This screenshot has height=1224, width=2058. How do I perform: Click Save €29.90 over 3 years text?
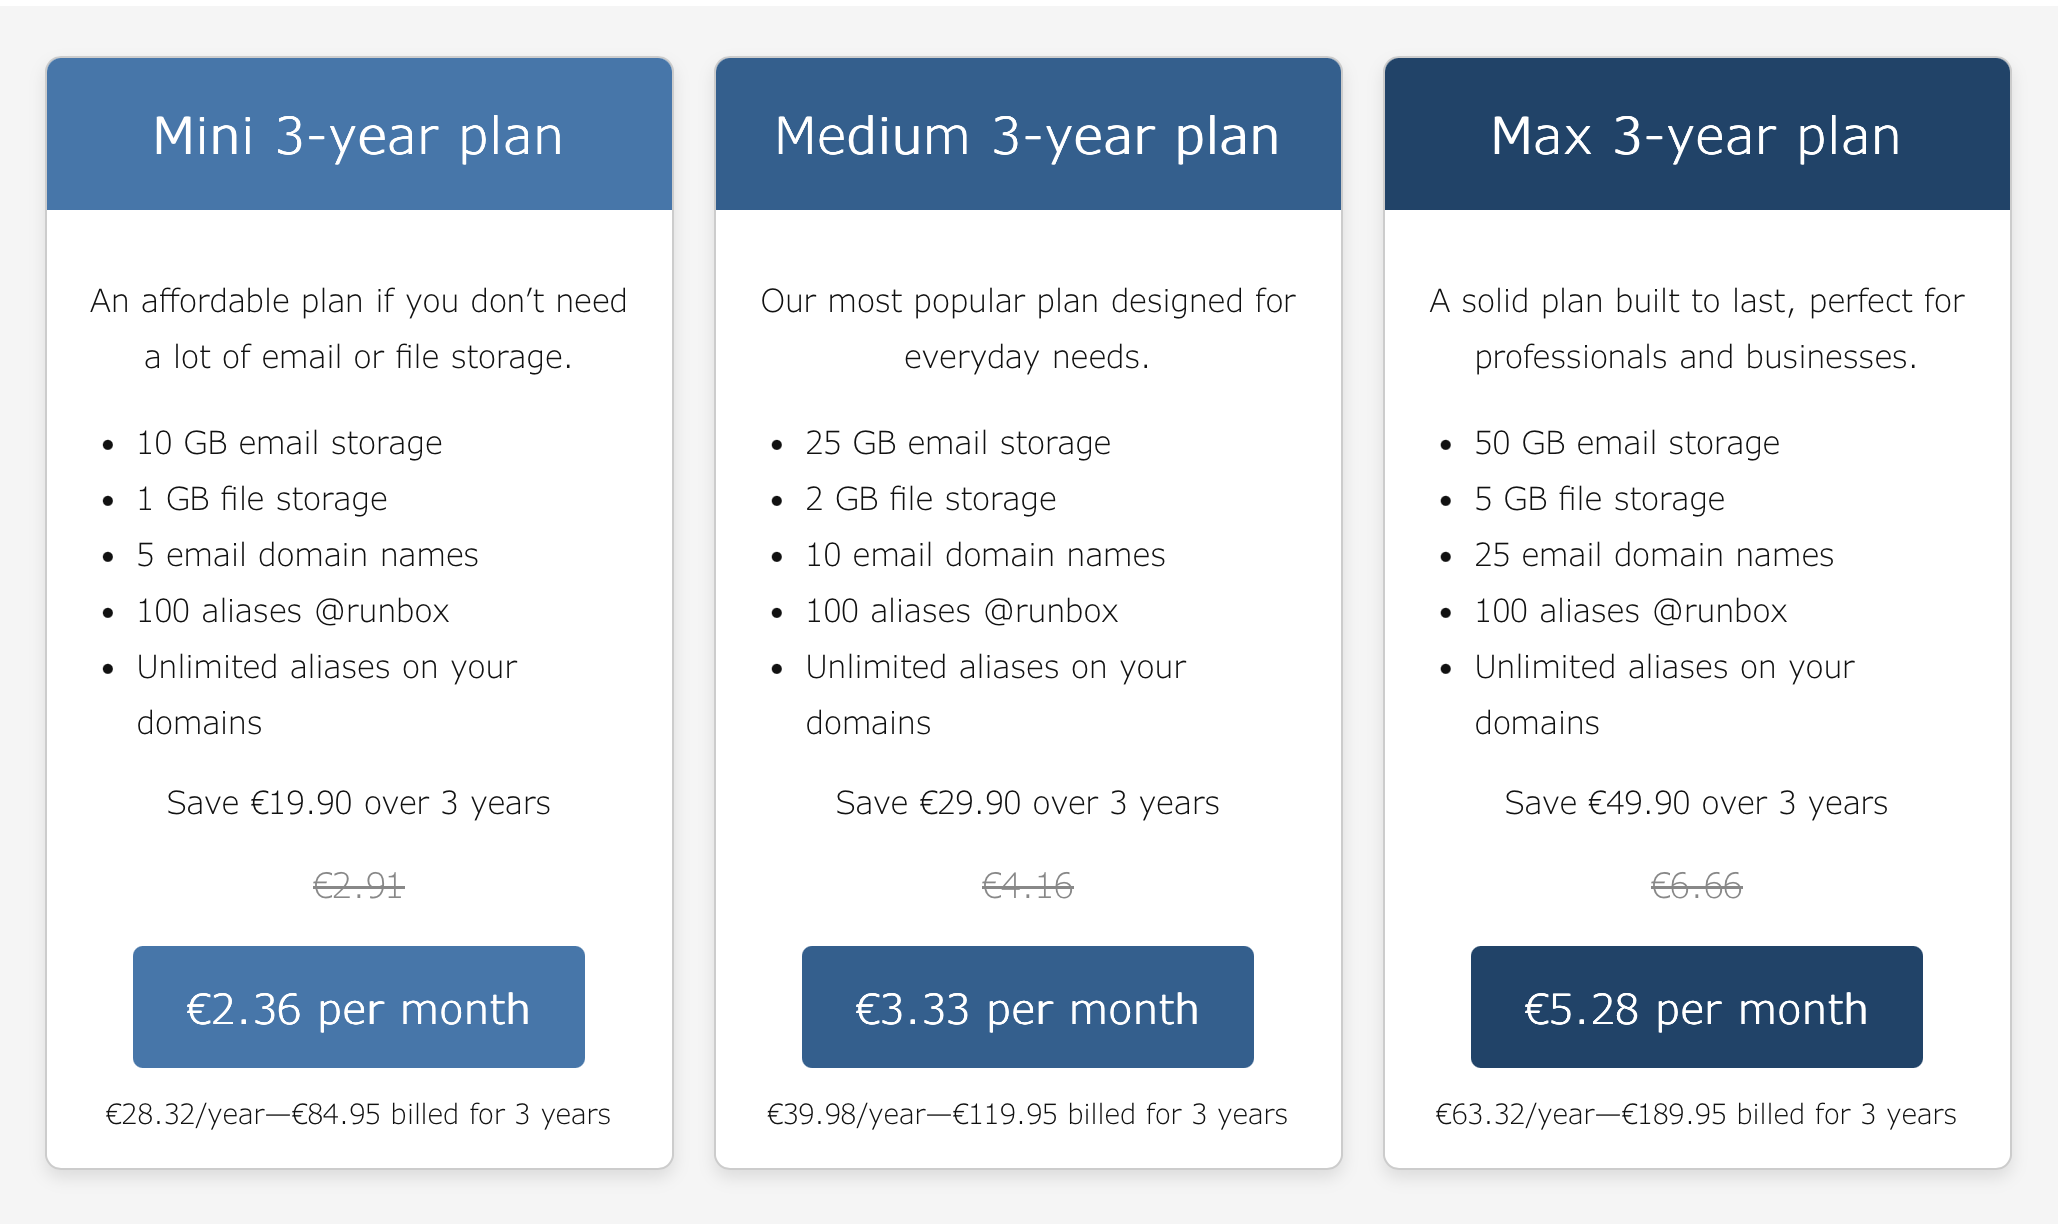click(1027, 801)
